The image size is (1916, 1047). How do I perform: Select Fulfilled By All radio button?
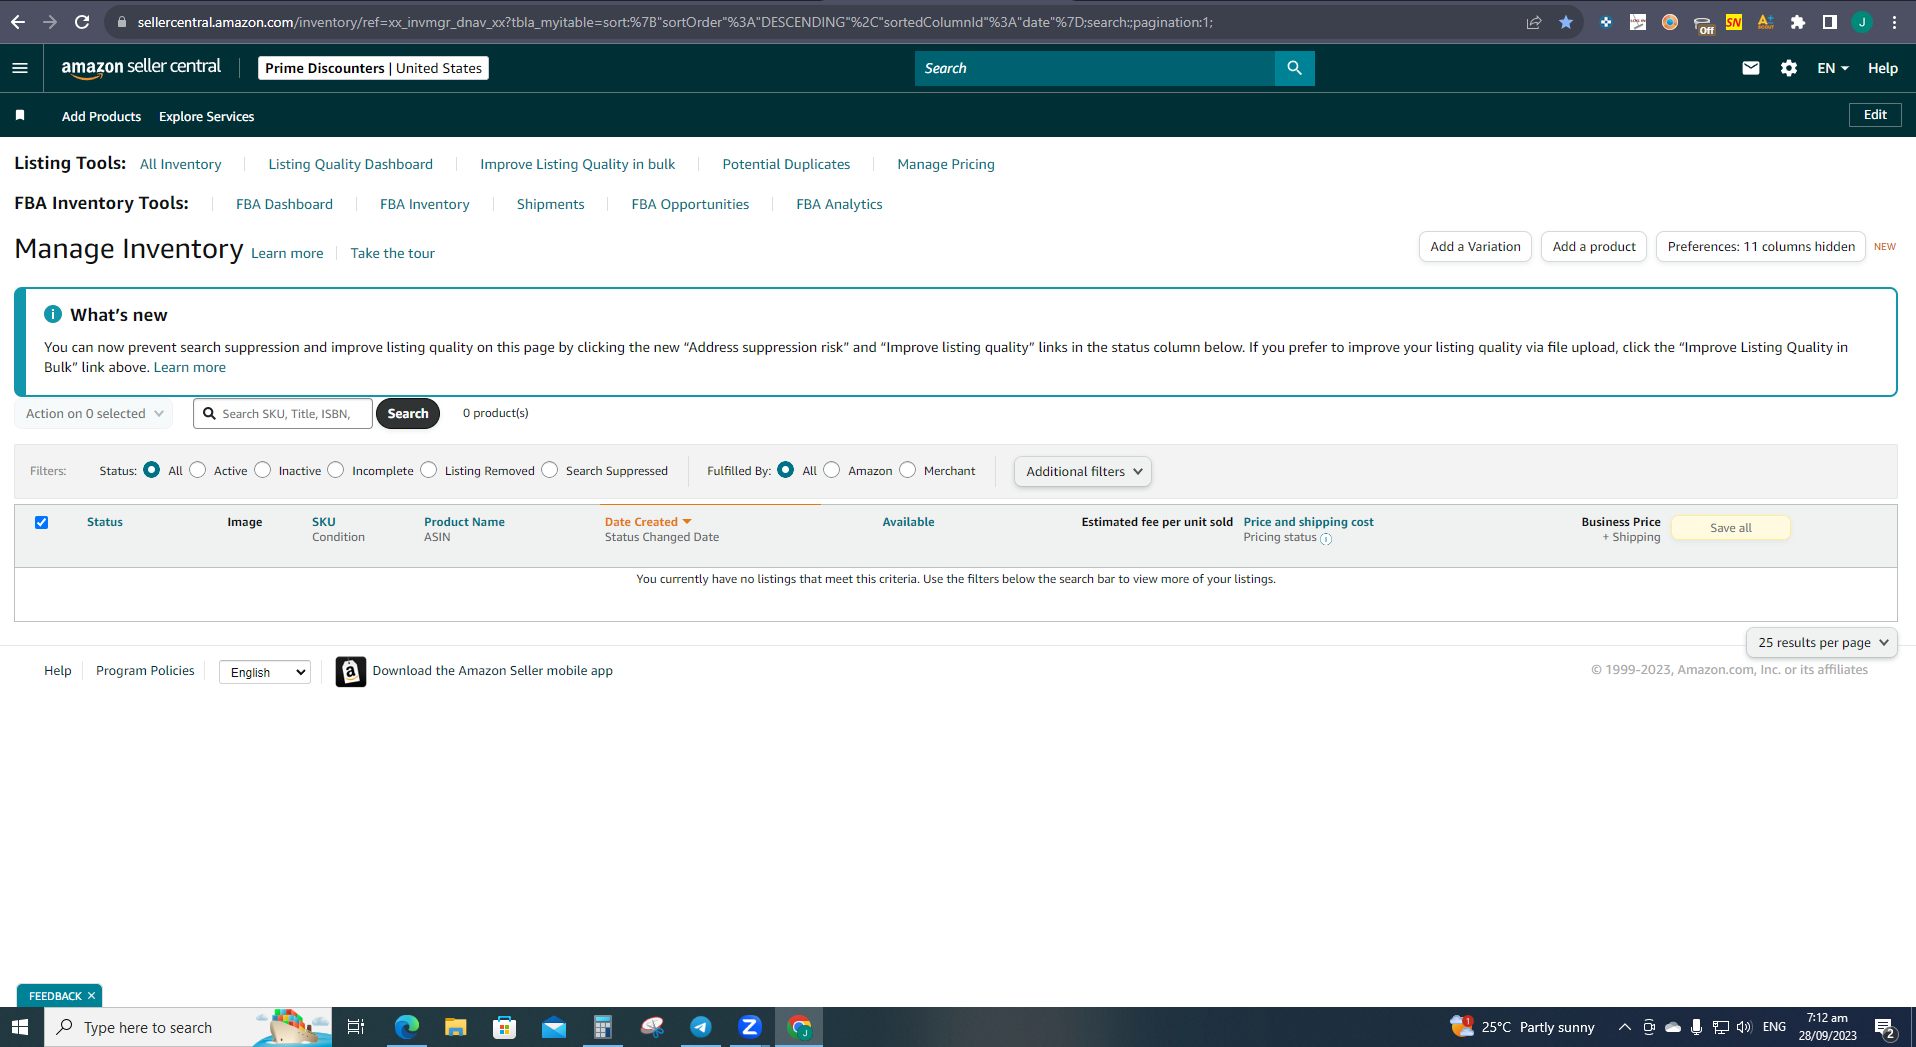click(x=786, y=470)
